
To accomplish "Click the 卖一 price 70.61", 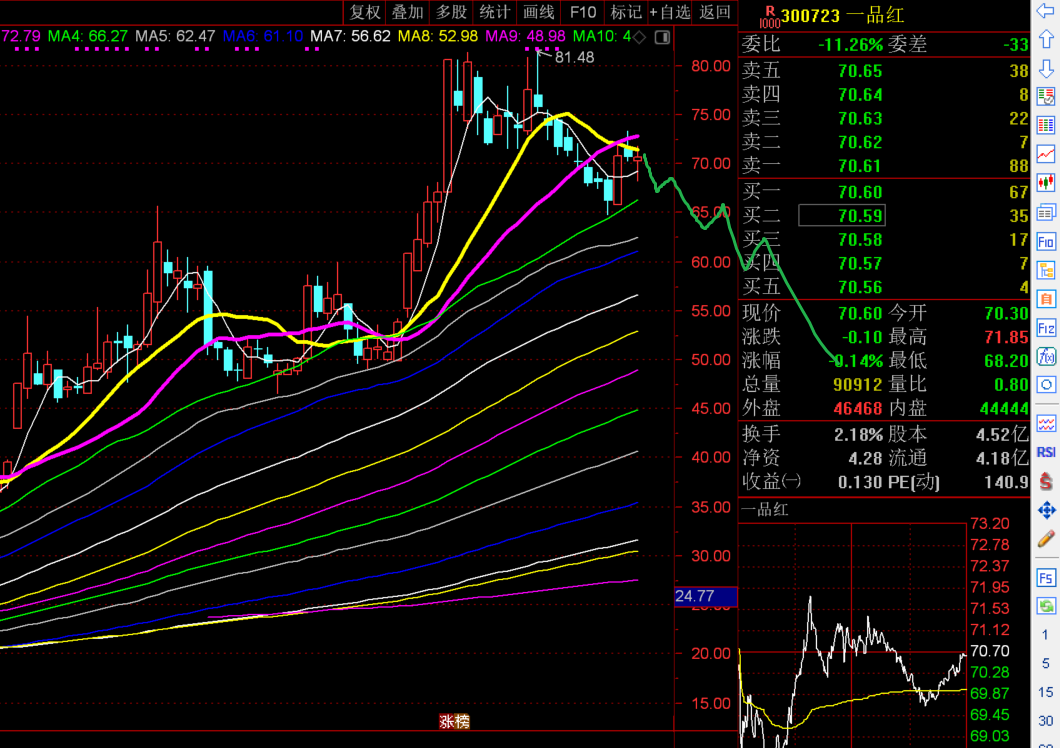I will coord(860,166).
